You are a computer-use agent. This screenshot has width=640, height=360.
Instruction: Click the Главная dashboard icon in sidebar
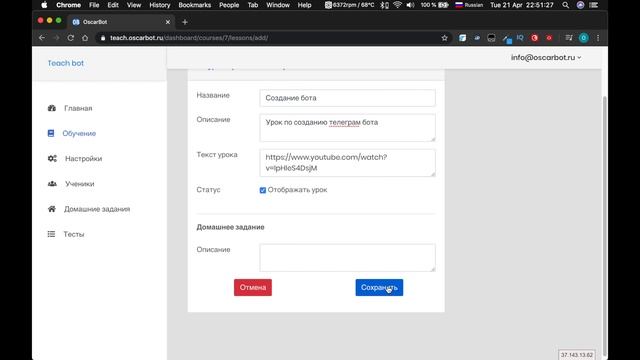click(x=52, y=108)
